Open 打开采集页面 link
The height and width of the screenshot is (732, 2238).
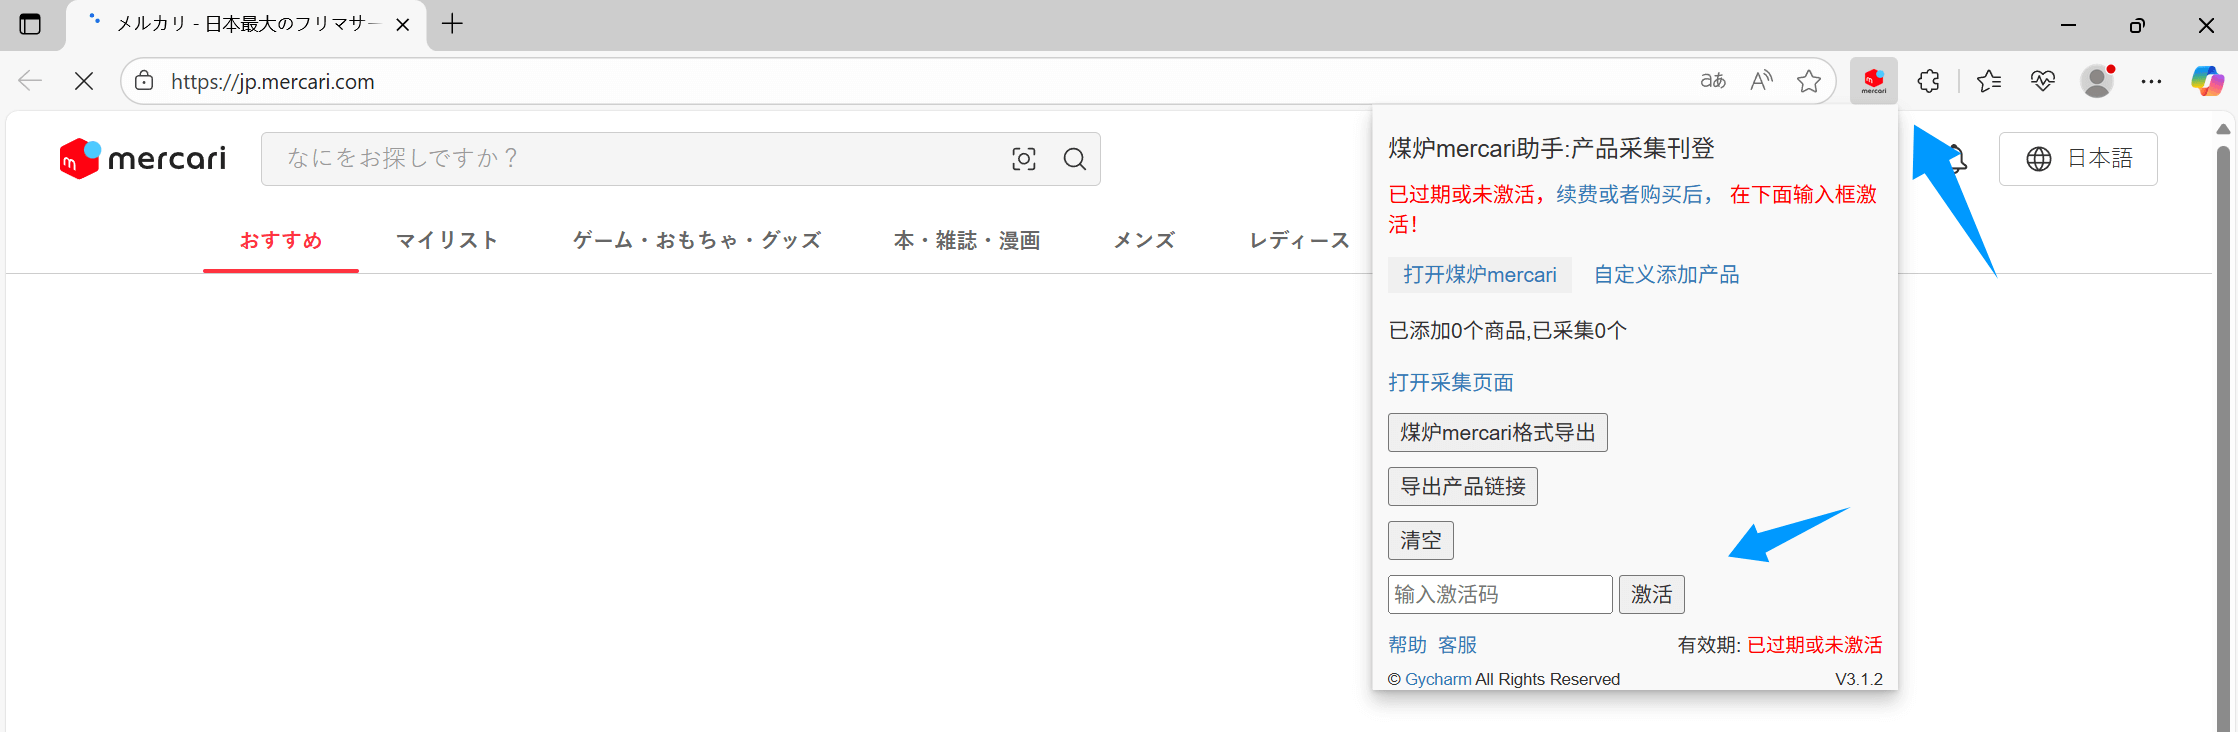click(1451, 383)
